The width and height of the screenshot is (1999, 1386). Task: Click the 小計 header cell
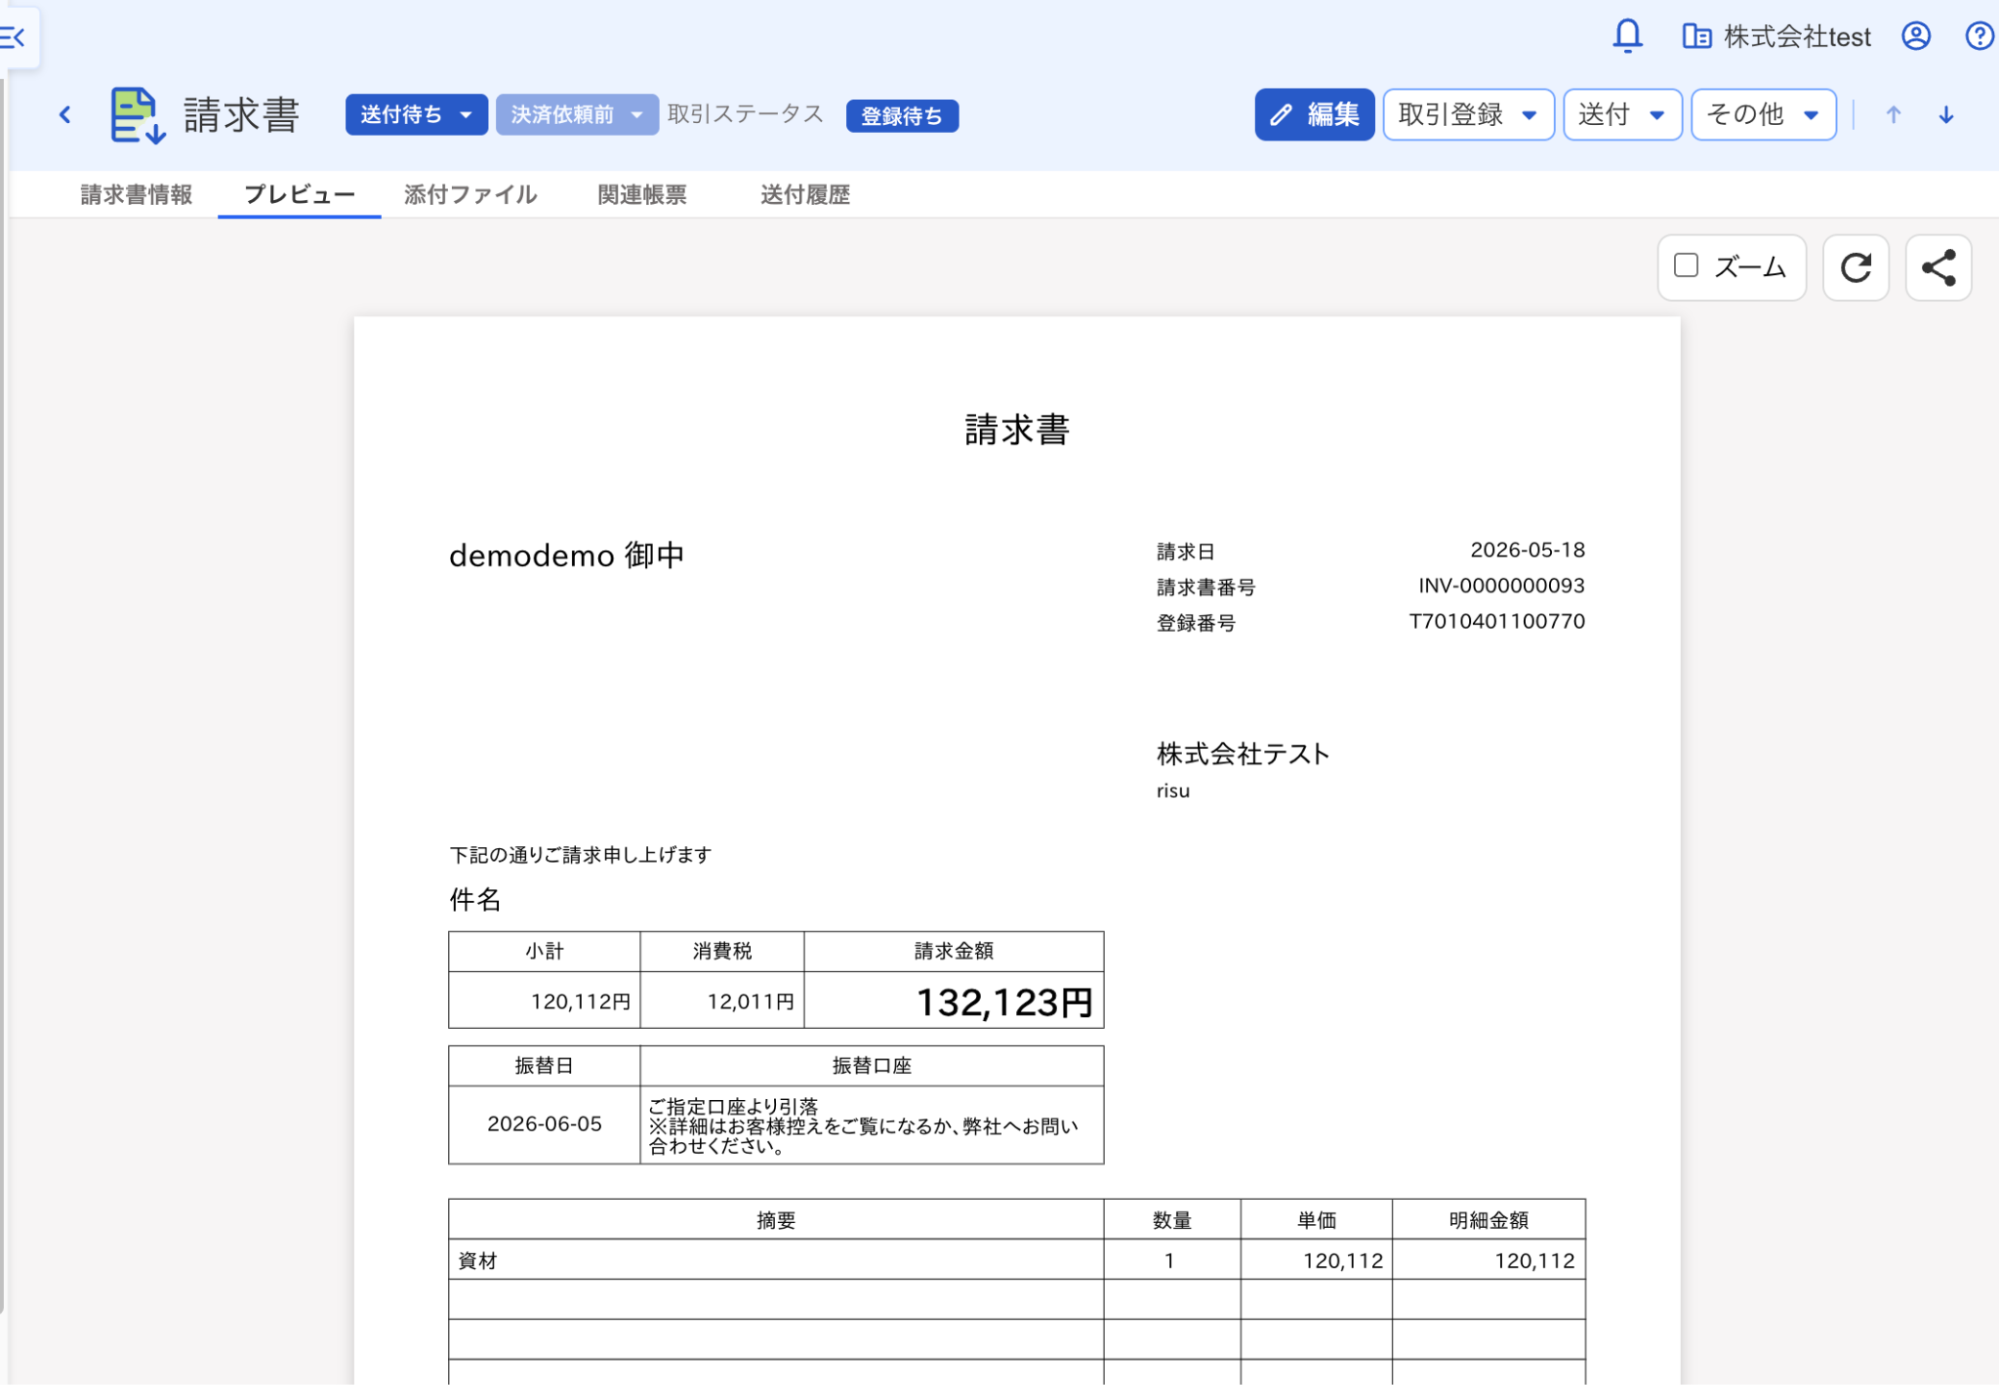point(545,951)
